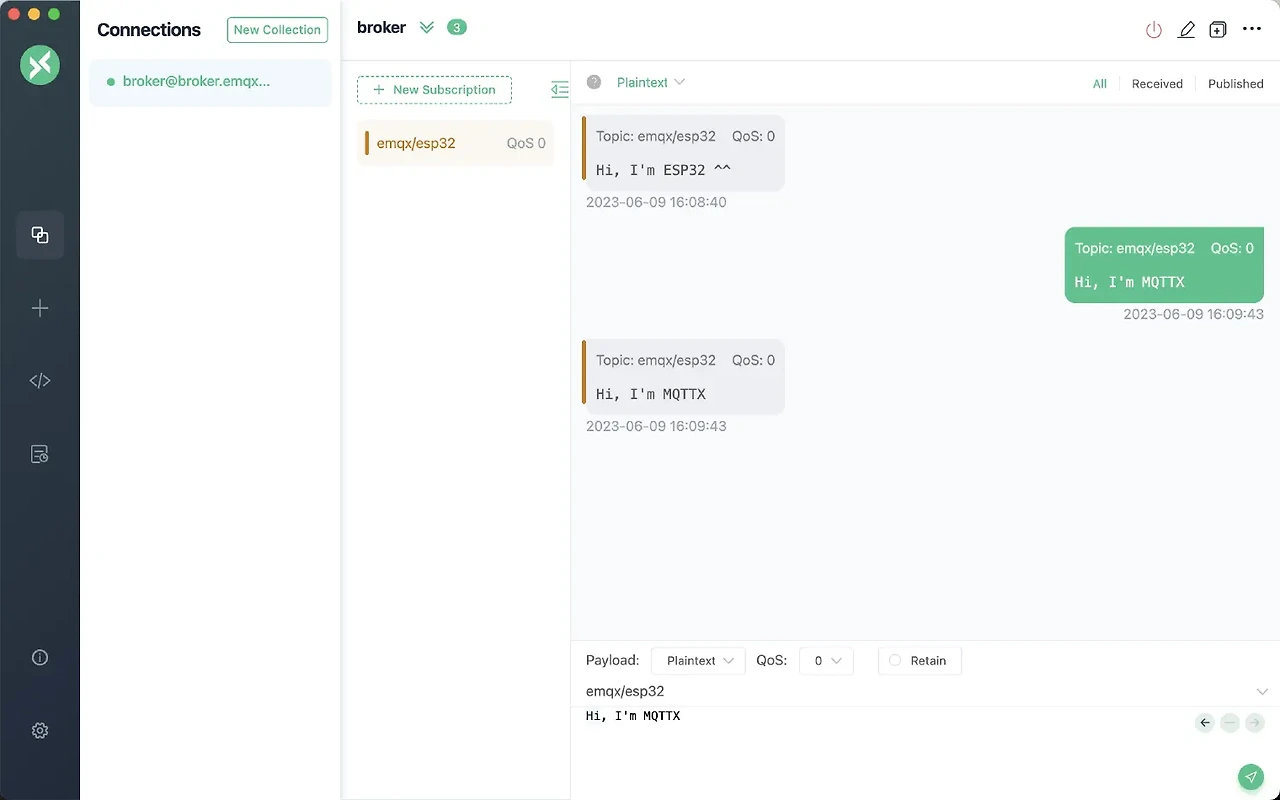Click the received gray "Hi, I'm MQTTX" message
Image resolution: width=1280 pixels, height=800 pixels.
(x=684, y=377)
